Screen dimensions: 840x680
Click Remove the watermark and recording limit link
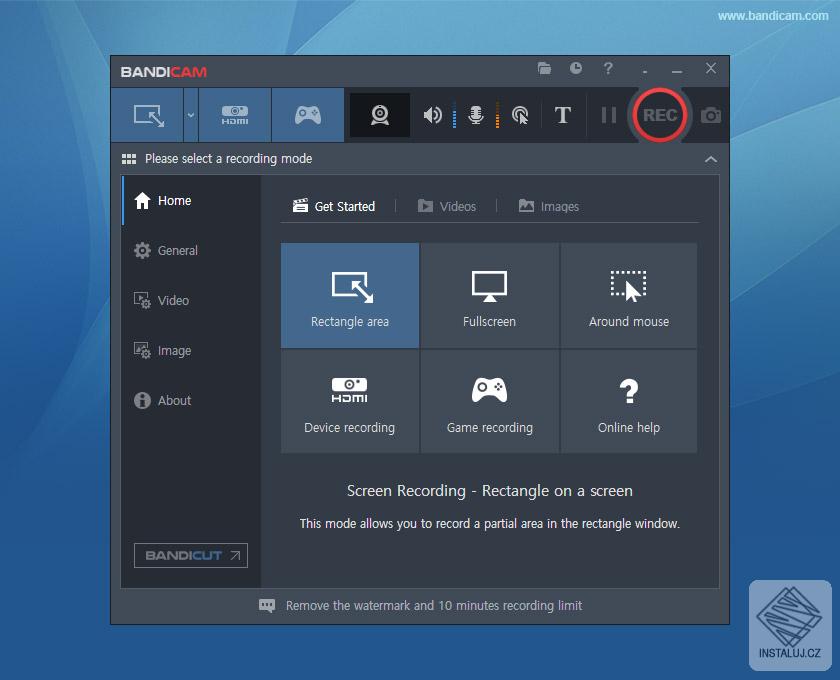[434, 606]
